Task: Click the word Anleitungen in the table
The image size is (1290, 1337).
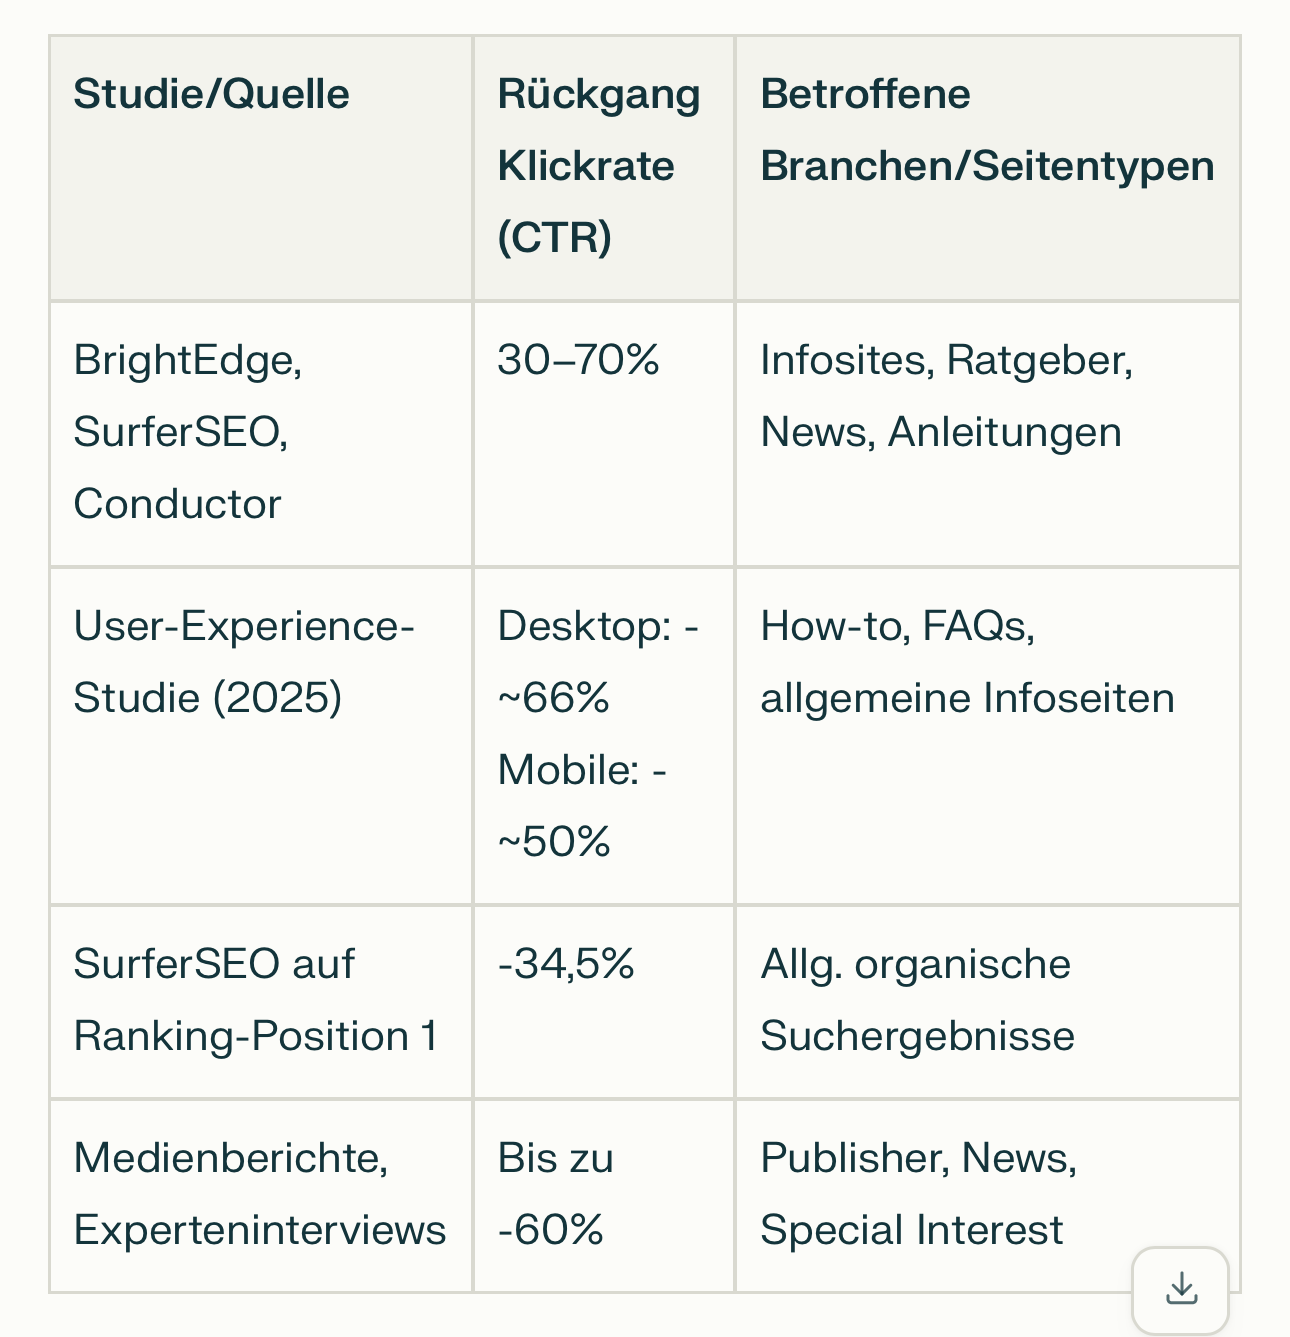Action: (x=1004, y=432)
